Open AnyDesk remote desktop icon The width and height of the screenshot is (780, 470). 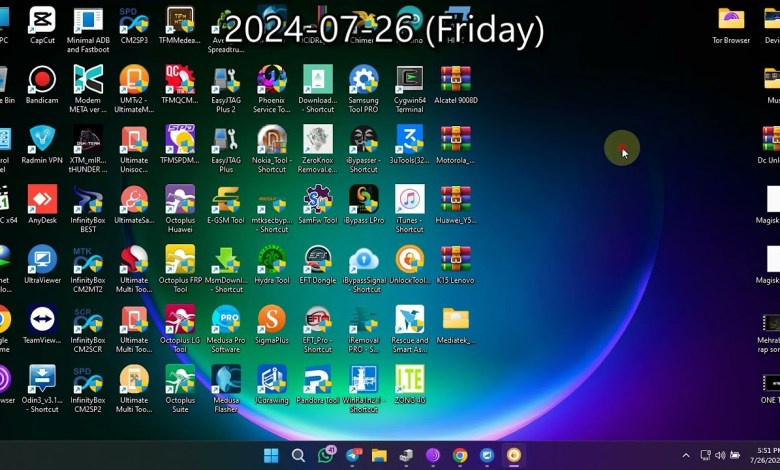42,199
